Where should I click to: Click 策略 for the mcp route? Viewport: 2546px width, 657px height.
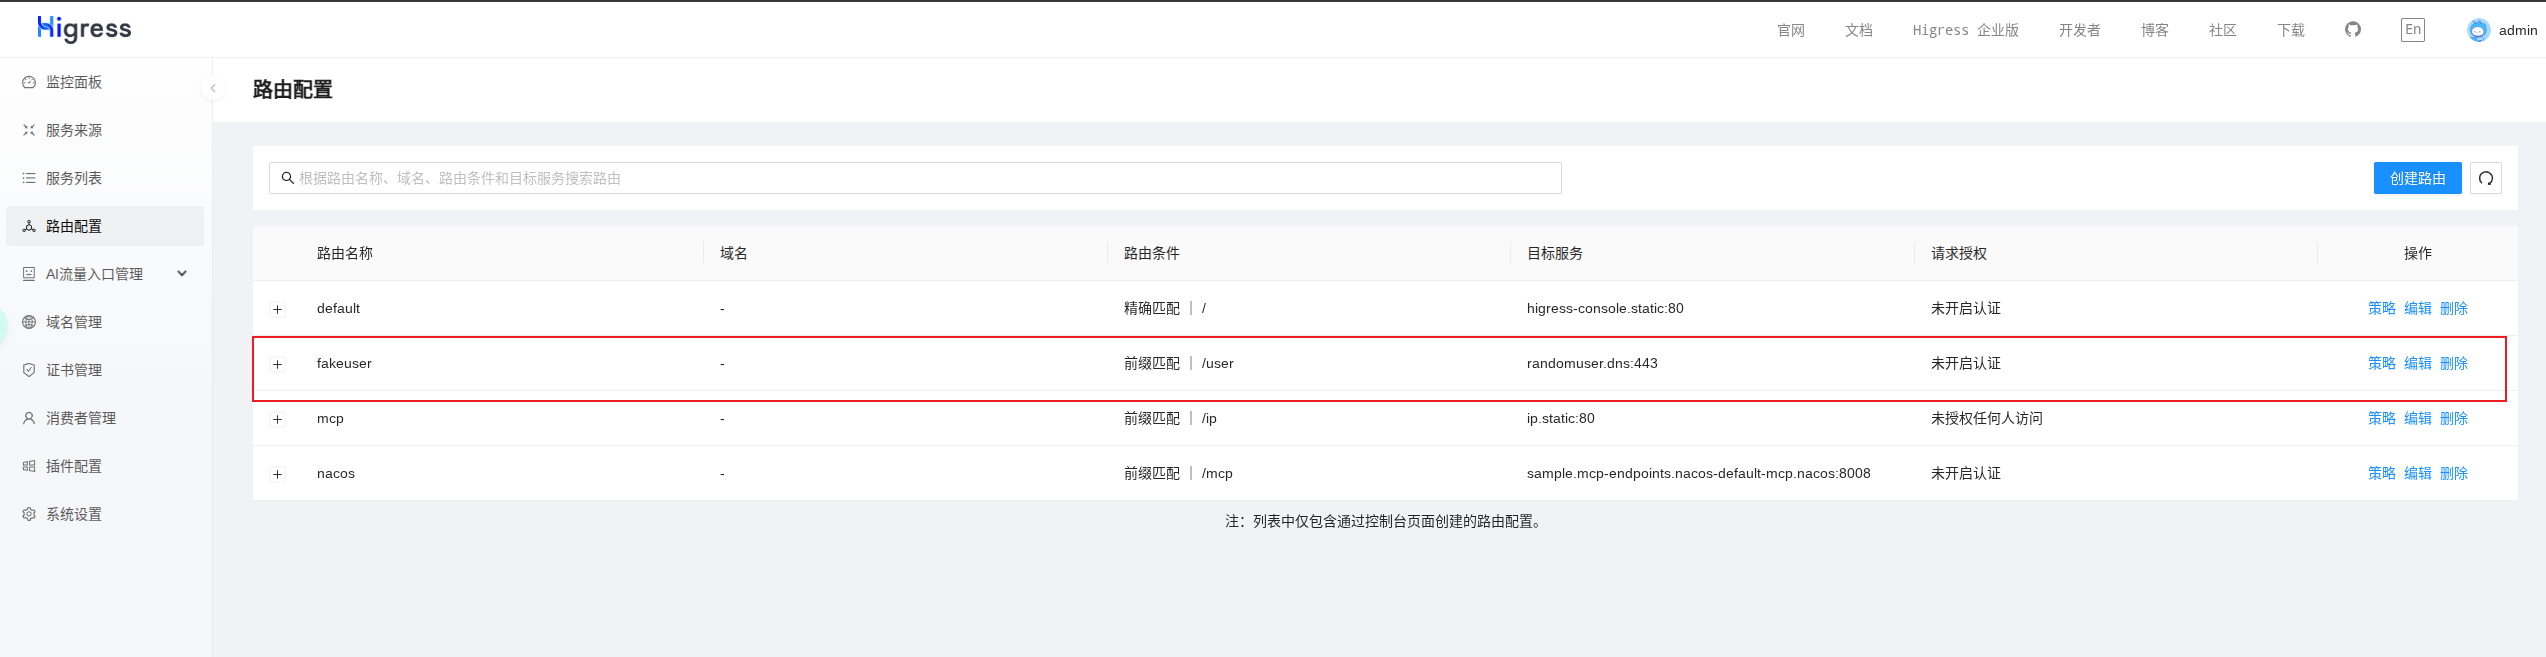(2382, 418)
